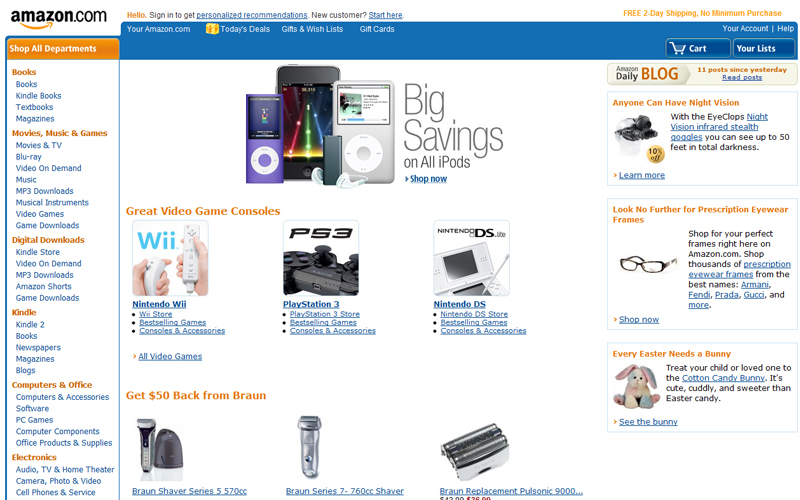Viewport: 800px width, 500px height.
Task: Open Your Account link
Action: coord(745,29)
